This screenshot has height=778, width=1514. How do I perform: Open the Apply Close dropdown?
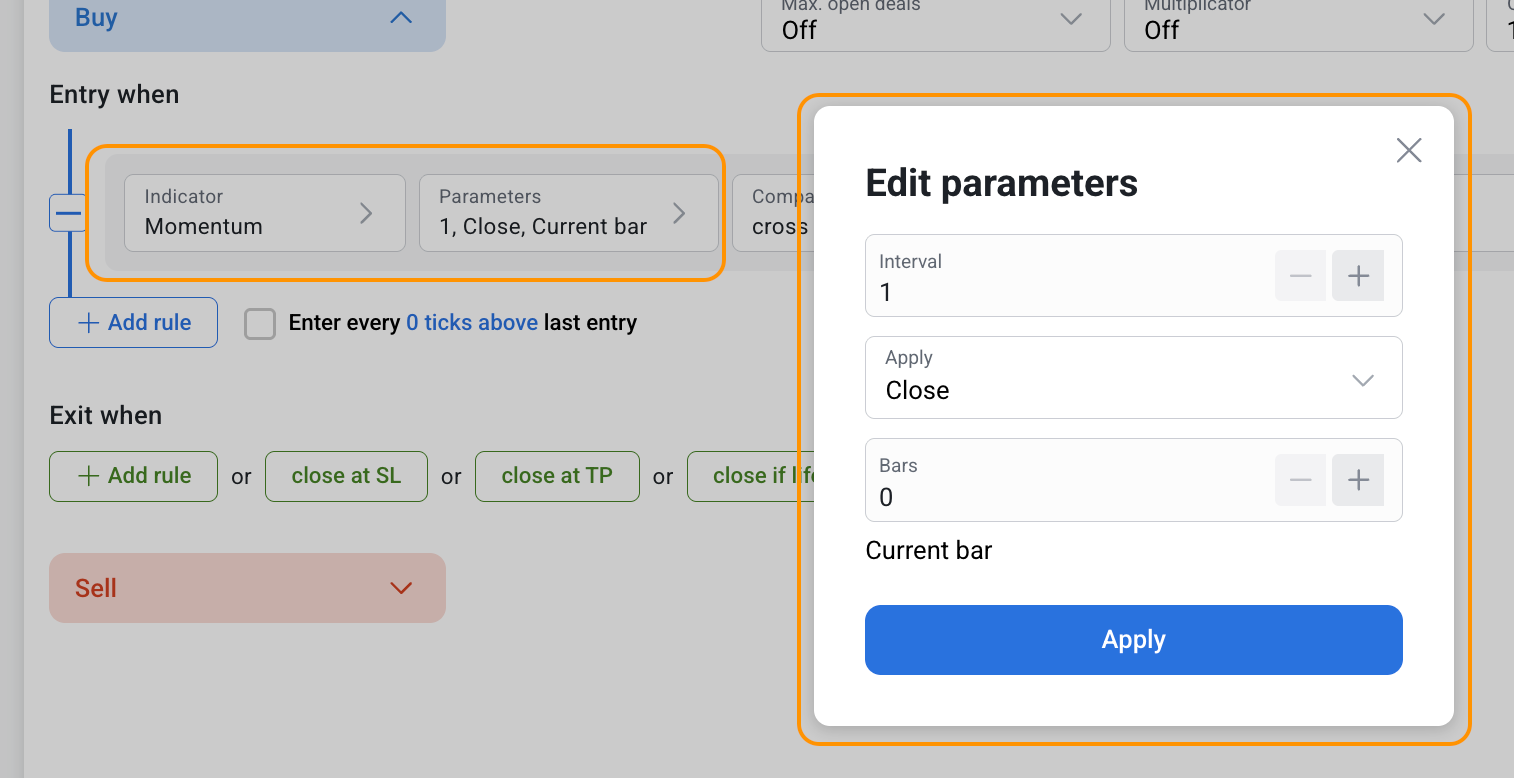[x=1133, y=378]
